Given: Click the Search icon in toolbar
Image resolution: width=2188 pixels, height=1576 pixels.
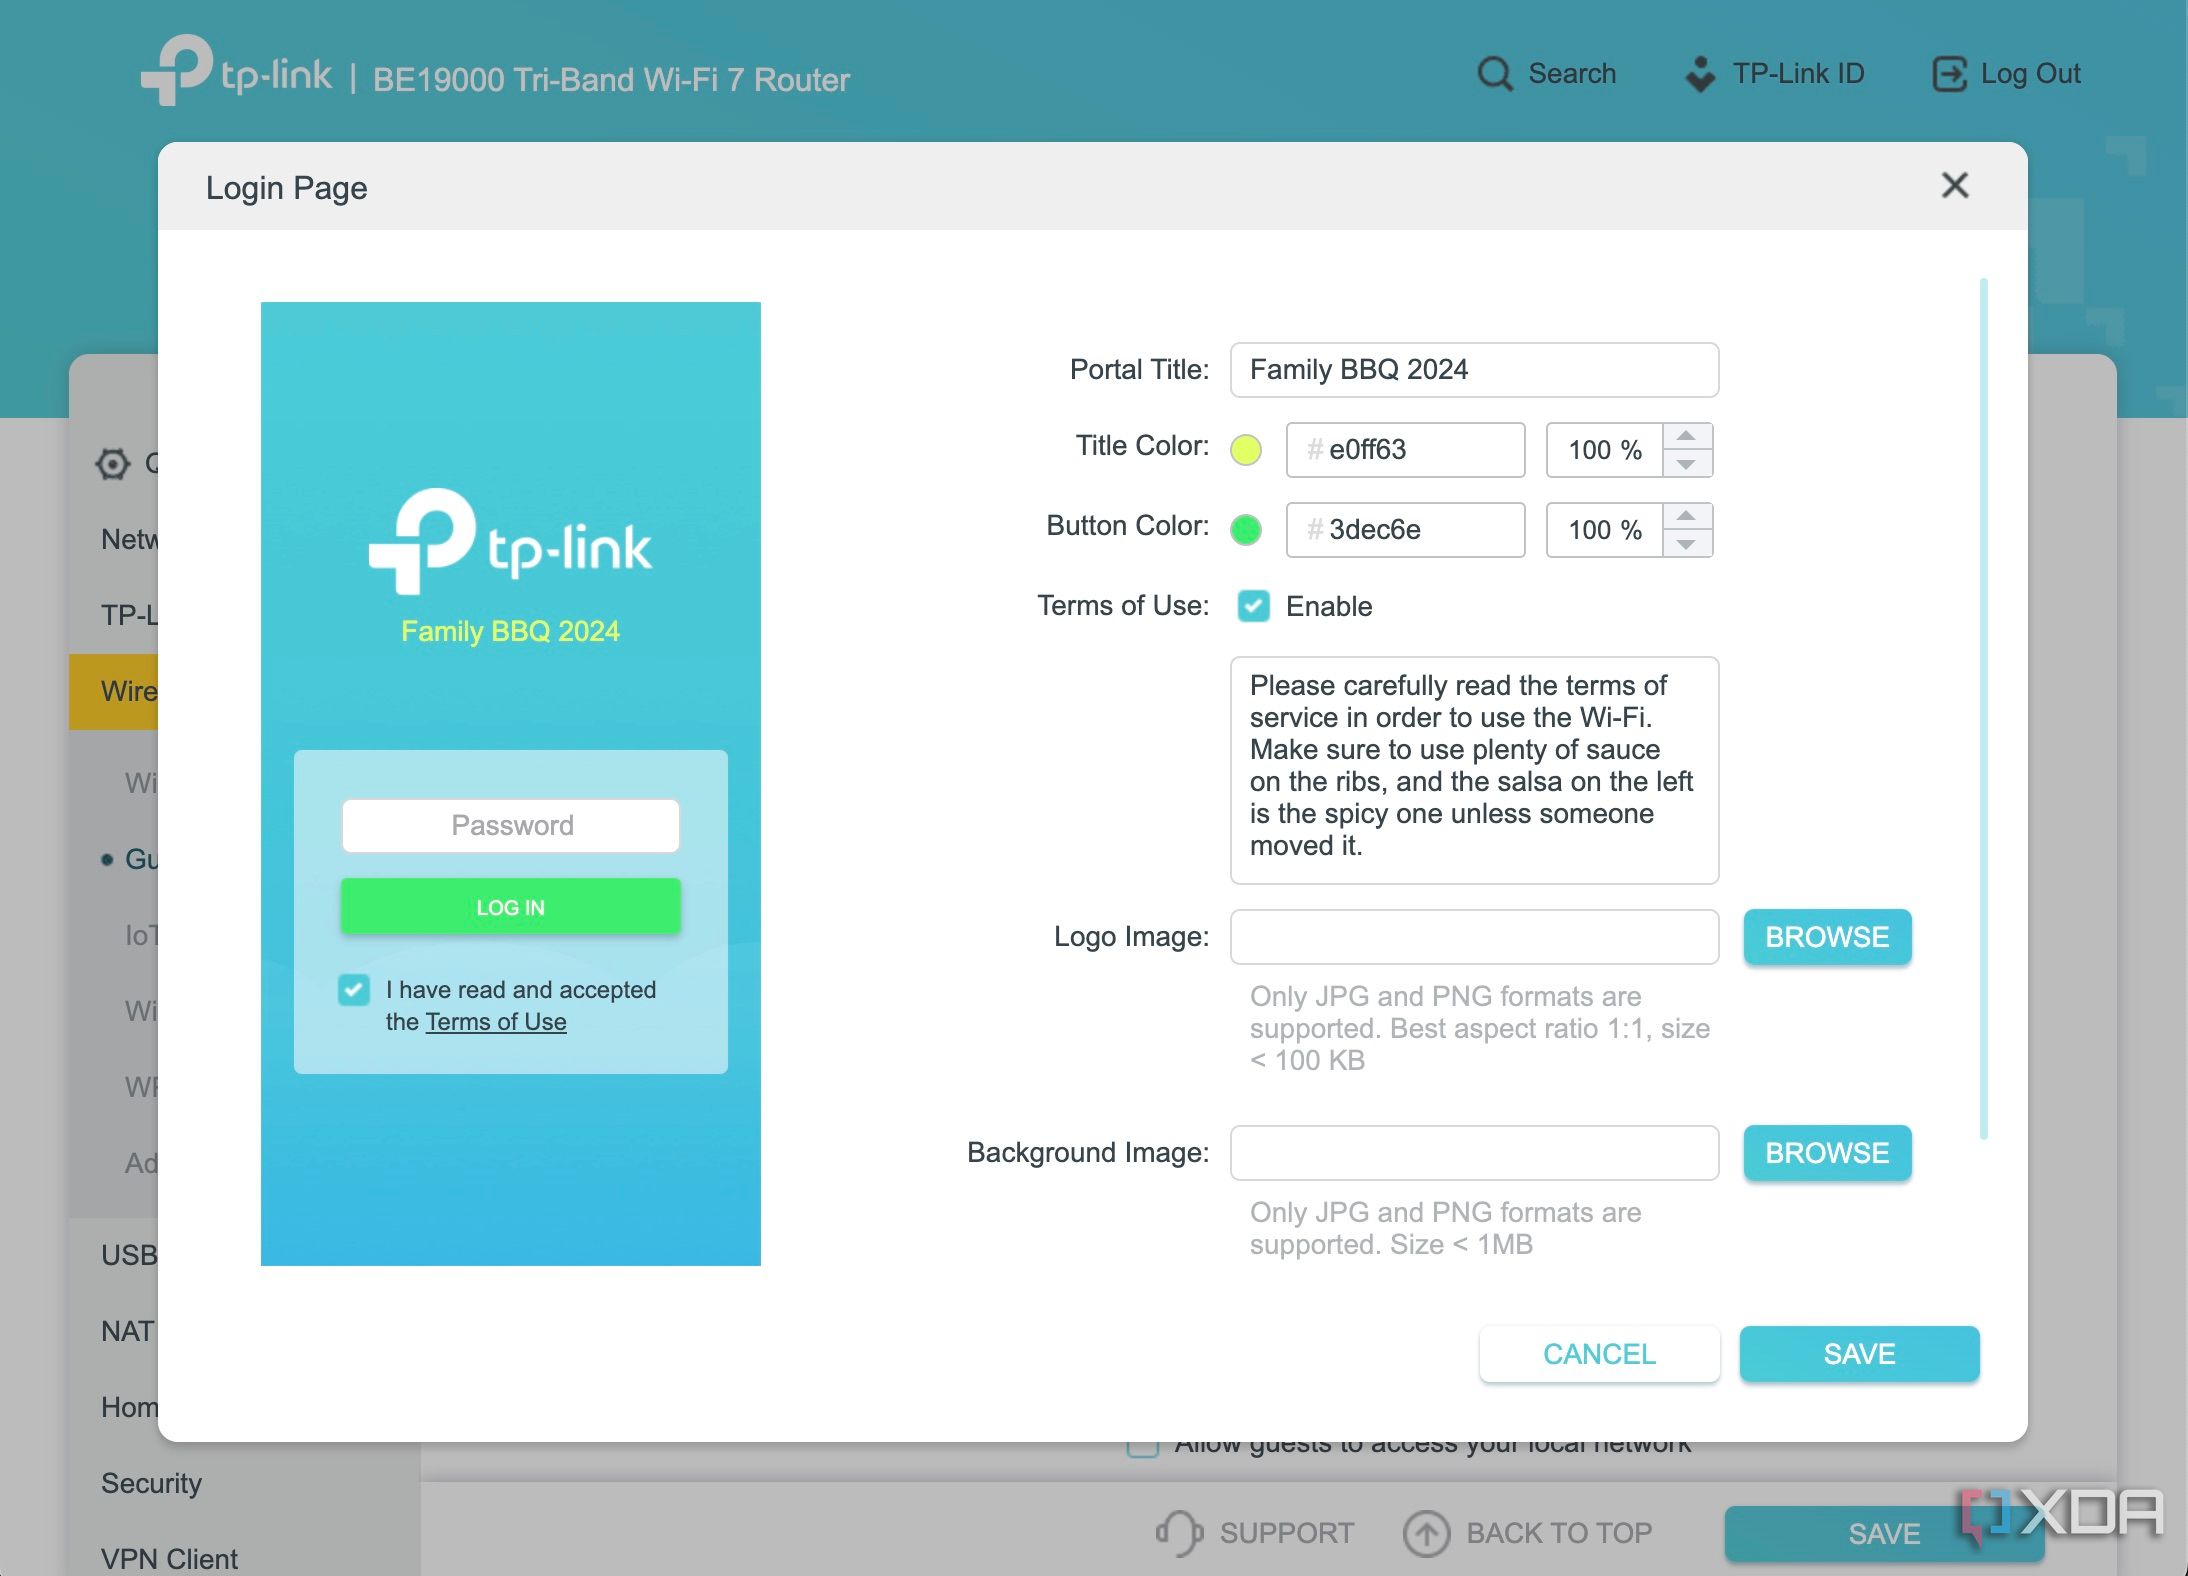Looking at the screenshot, I should [1493, 73].
